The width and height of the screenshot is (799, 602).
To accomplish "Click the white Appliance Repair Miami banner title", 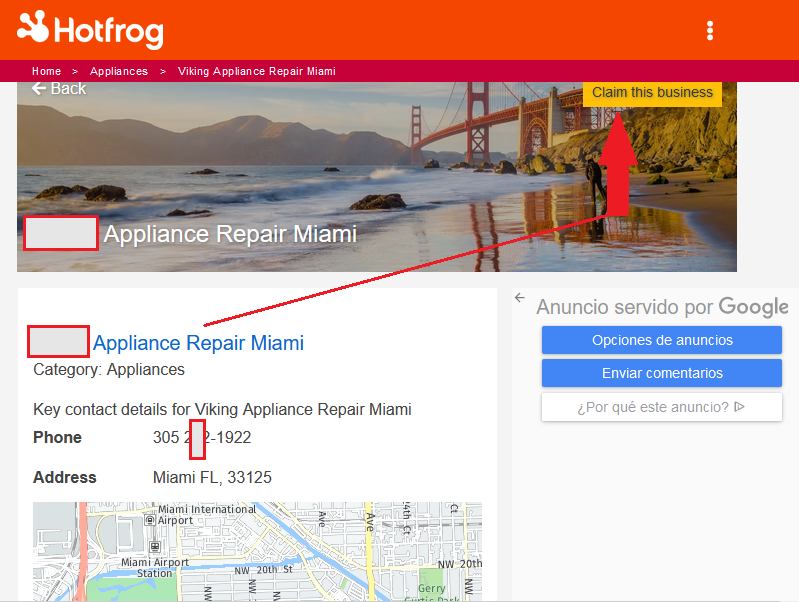I will (x=230, y=234).
